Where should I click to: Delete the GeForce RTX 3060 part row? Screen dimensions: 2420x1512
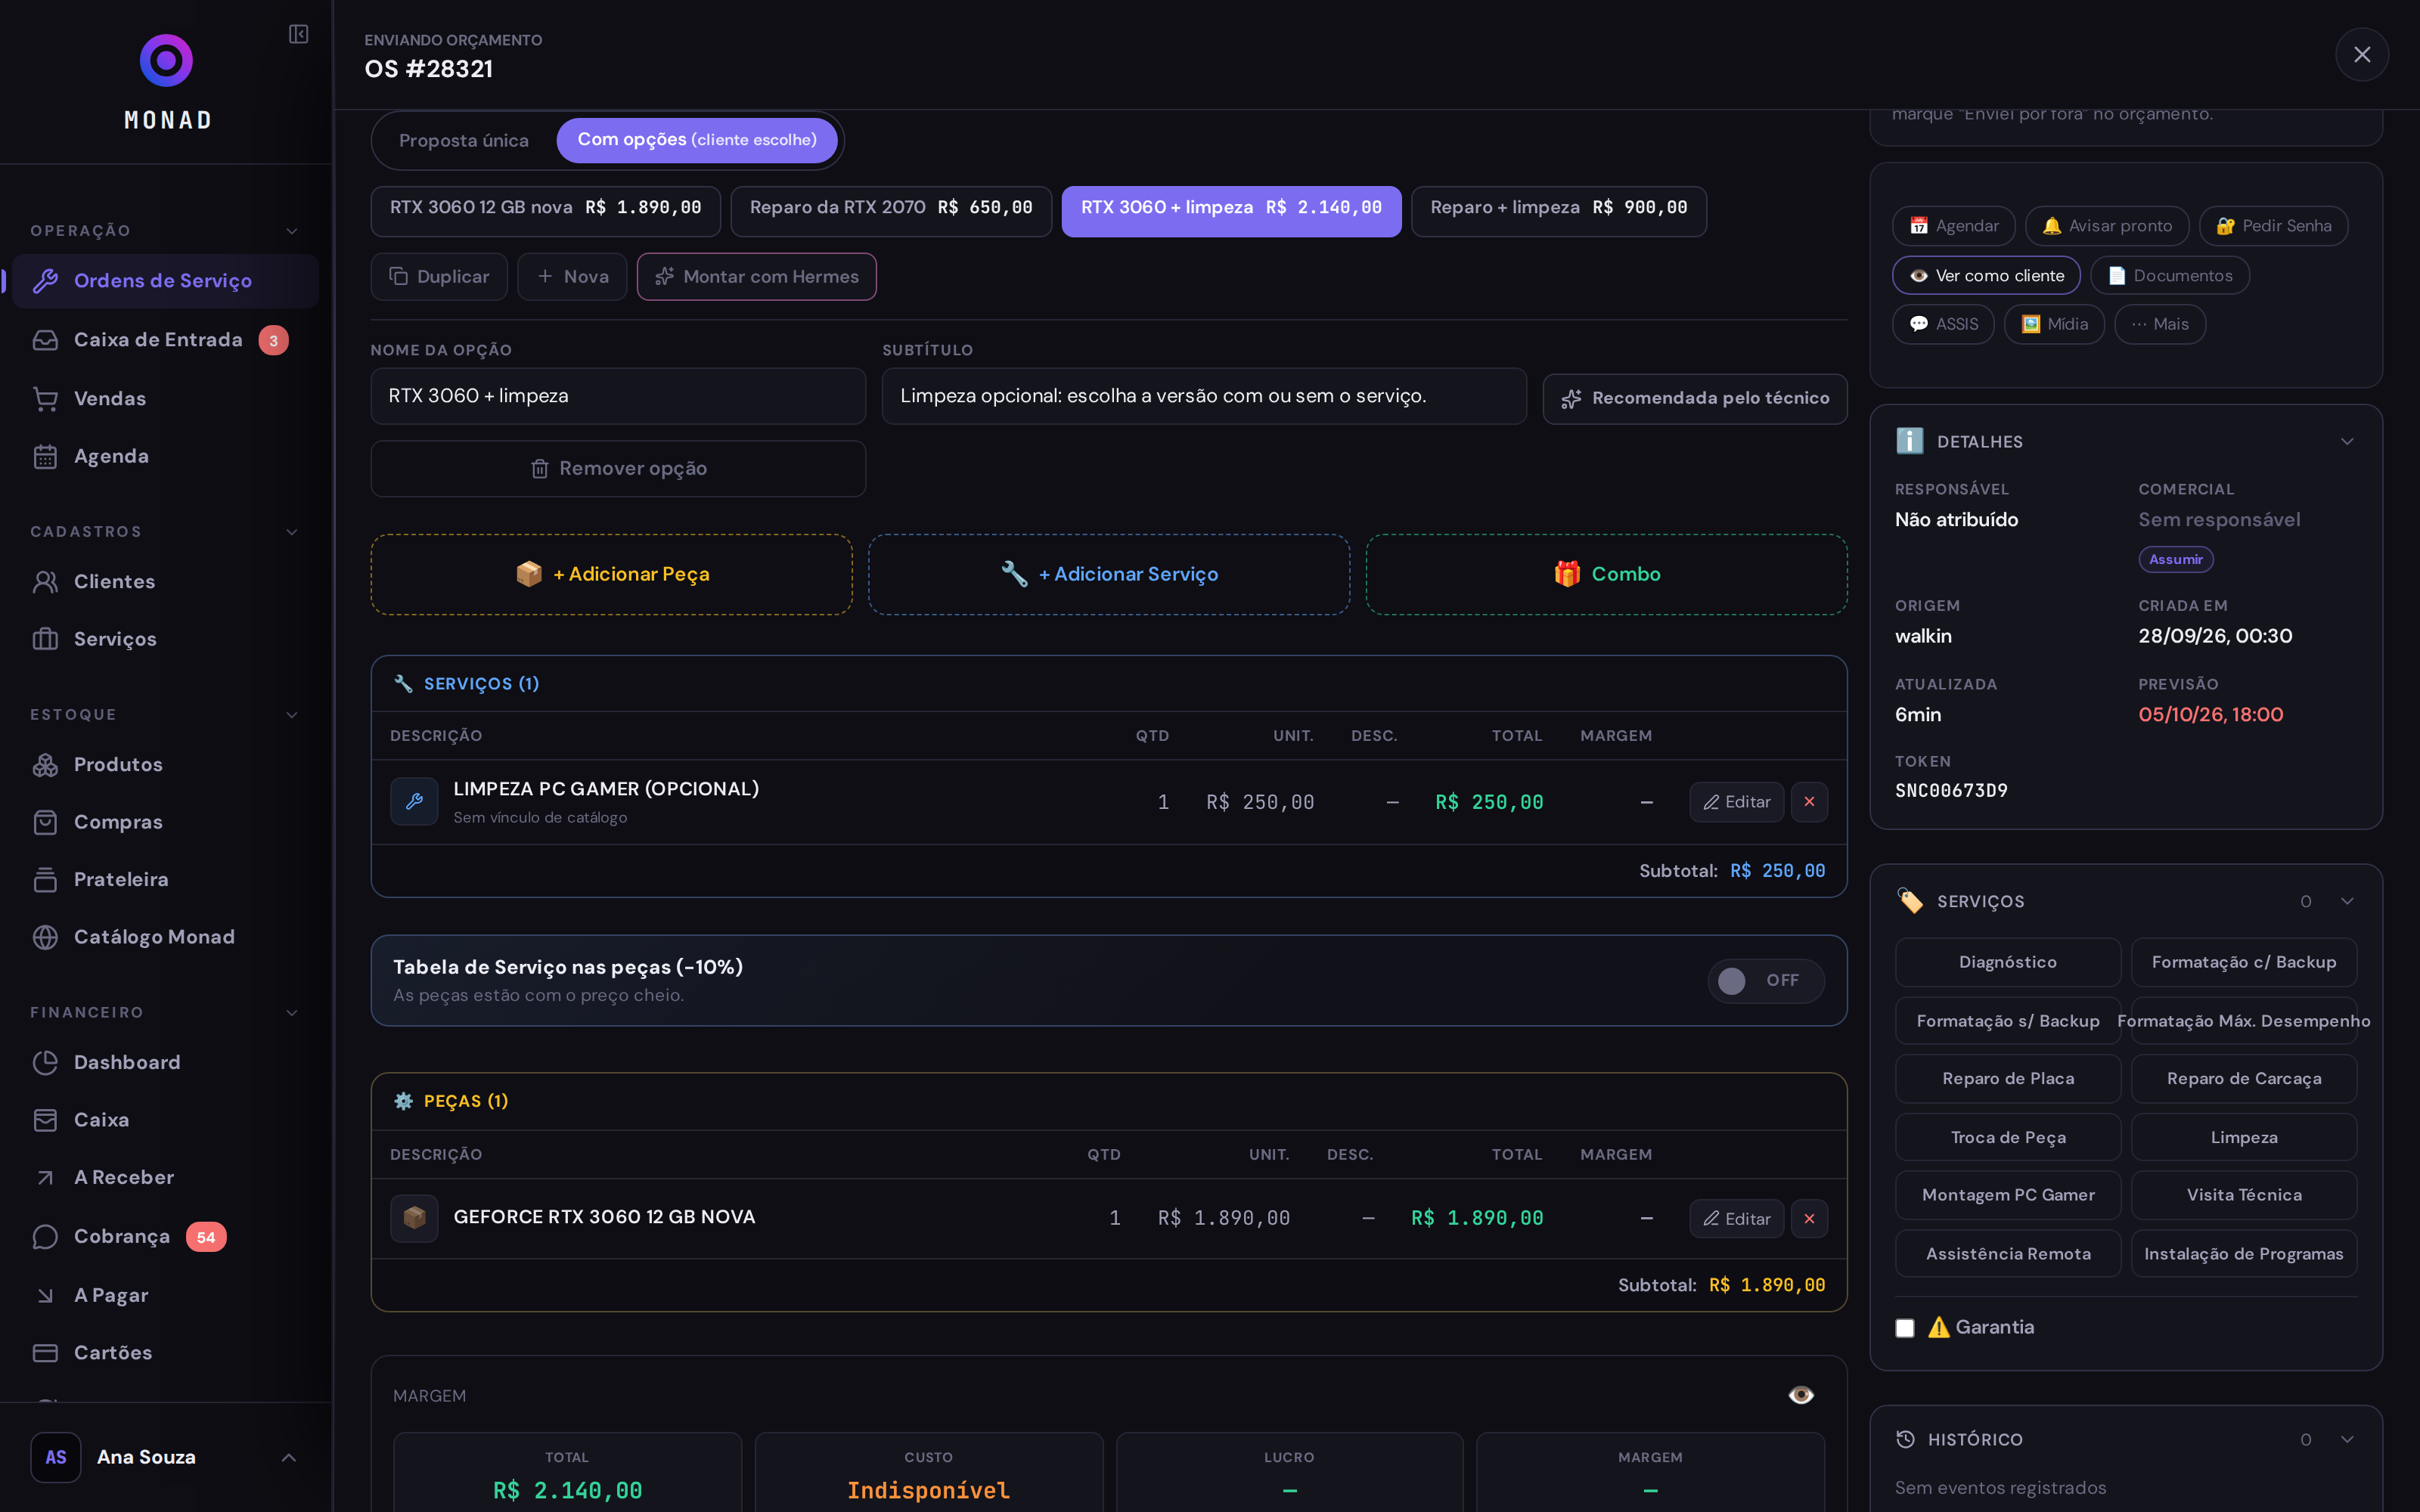pos(1809,1219)
